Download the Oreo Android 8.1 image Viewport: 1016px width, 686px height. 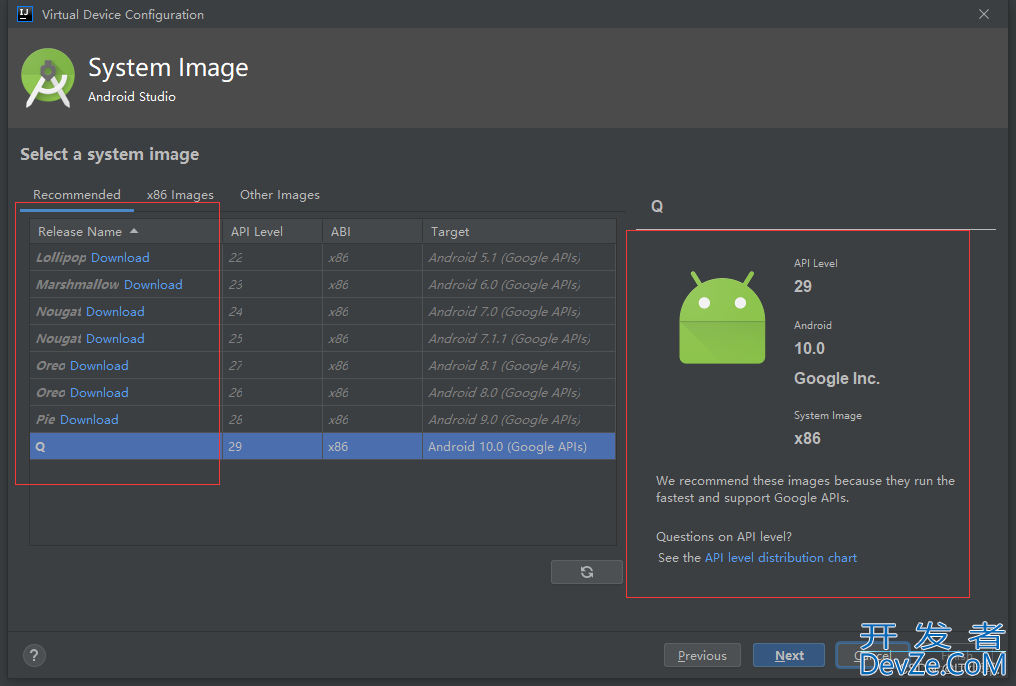click(x=99, y=366)
